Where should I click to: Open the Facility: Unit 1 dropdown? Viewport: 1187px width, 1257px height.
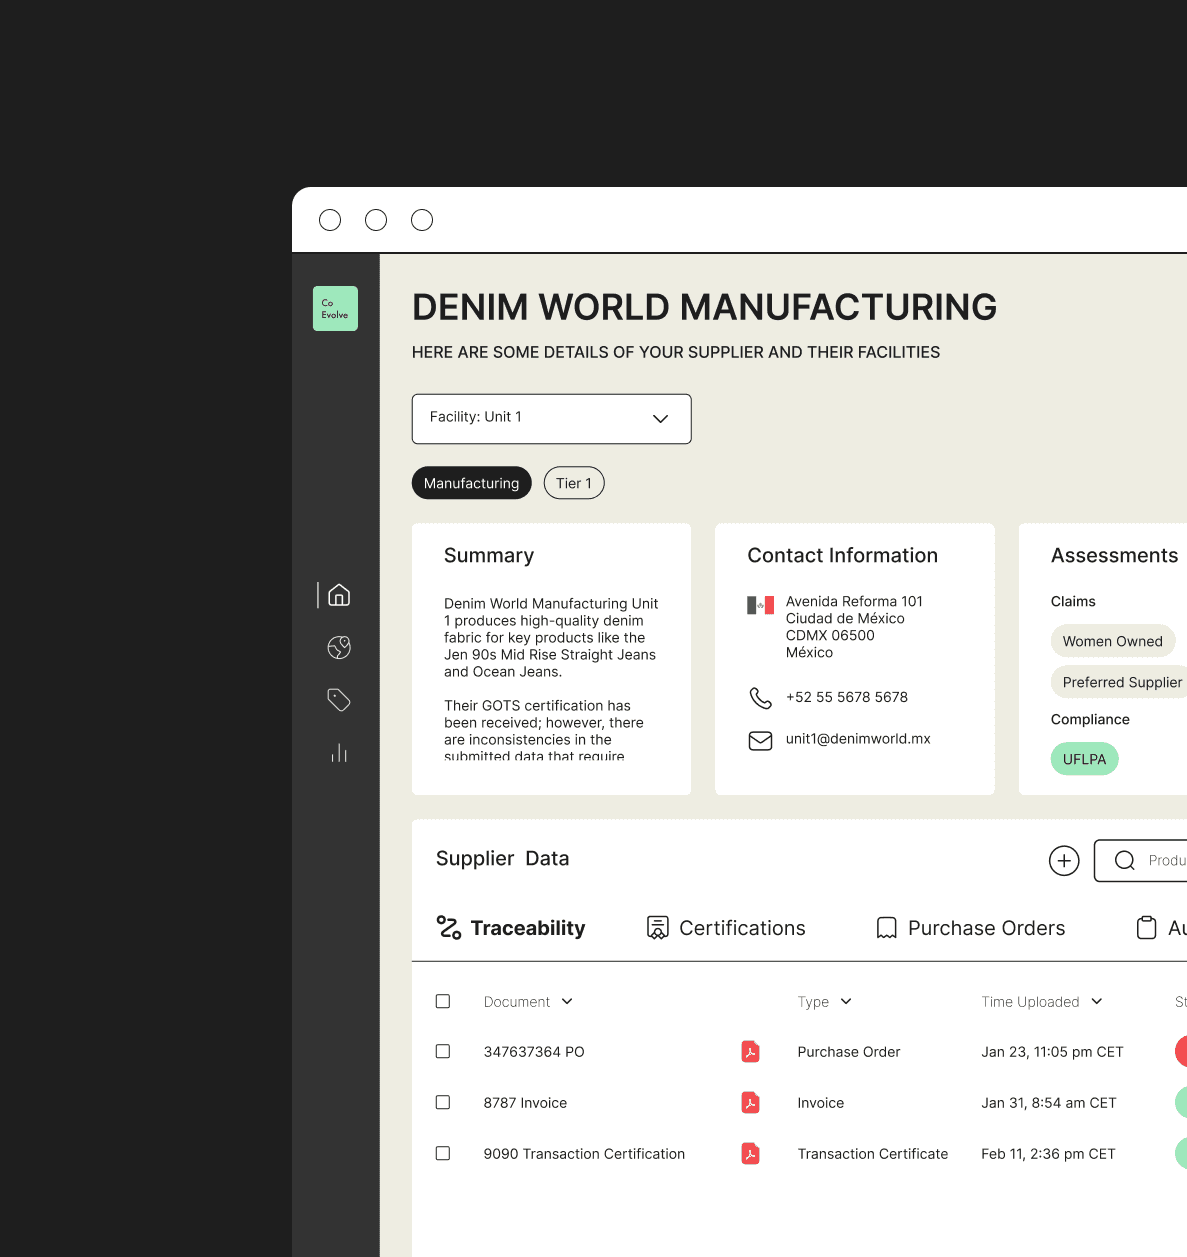(x=551, y=419)
